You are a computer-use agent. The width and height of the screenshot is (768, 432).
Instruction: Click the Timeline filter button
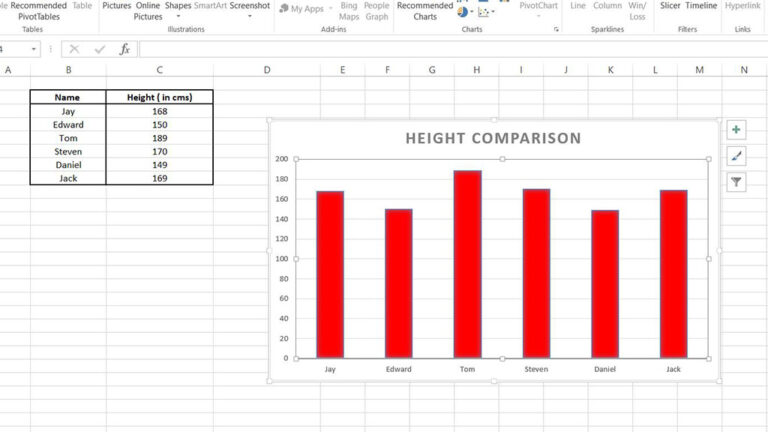(701, 6)
